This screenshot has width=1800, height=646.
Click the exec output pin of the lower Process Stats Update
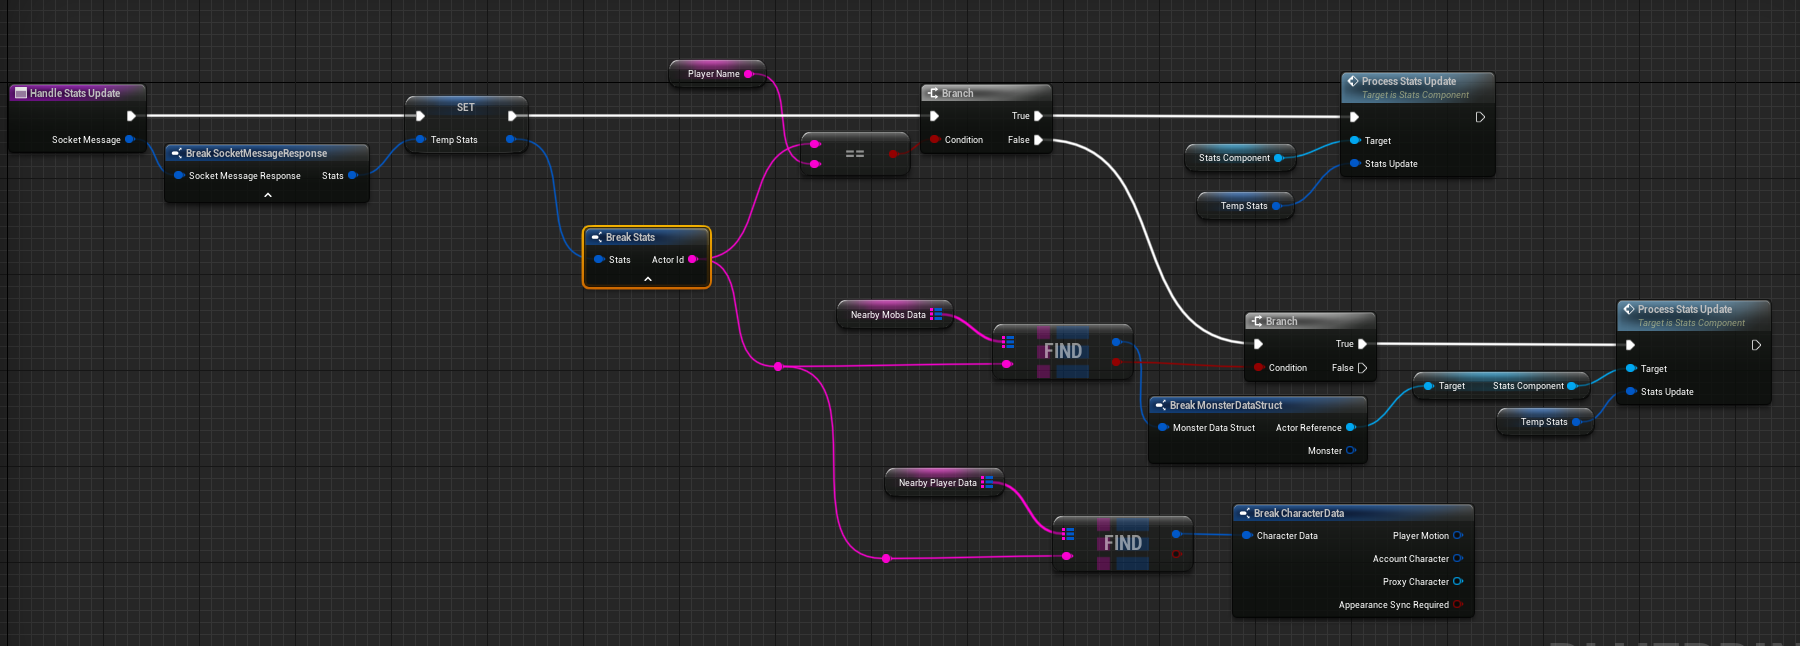pos(1756,345)
